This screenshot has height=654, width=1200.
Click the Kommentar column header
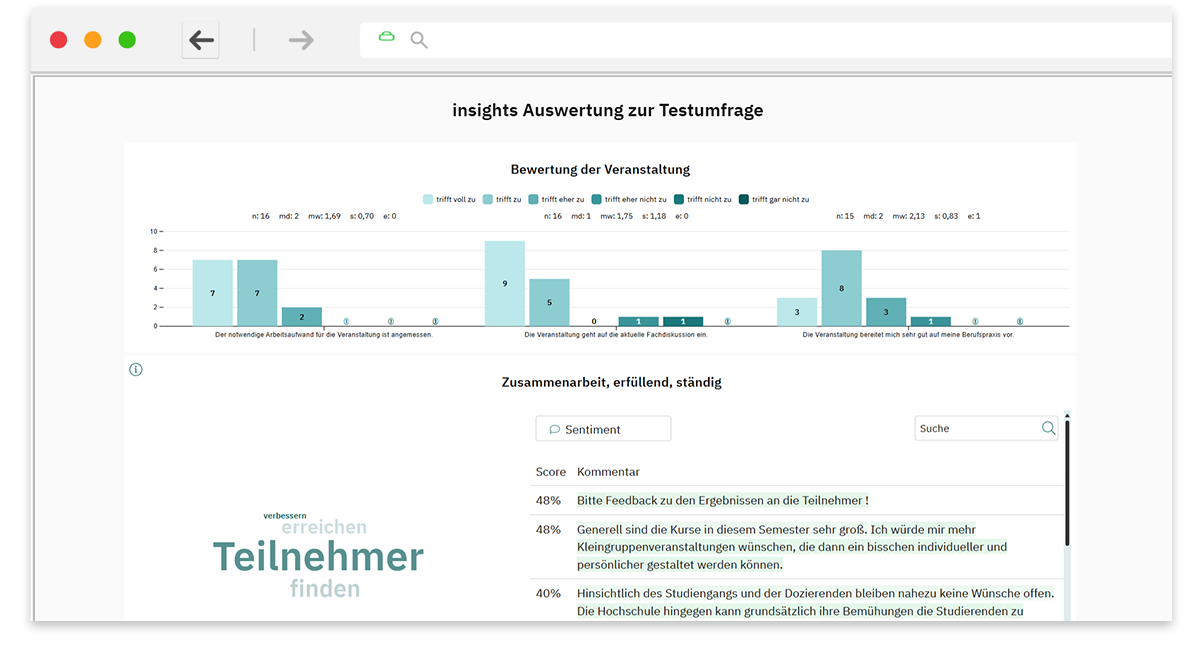coord(608,472)
